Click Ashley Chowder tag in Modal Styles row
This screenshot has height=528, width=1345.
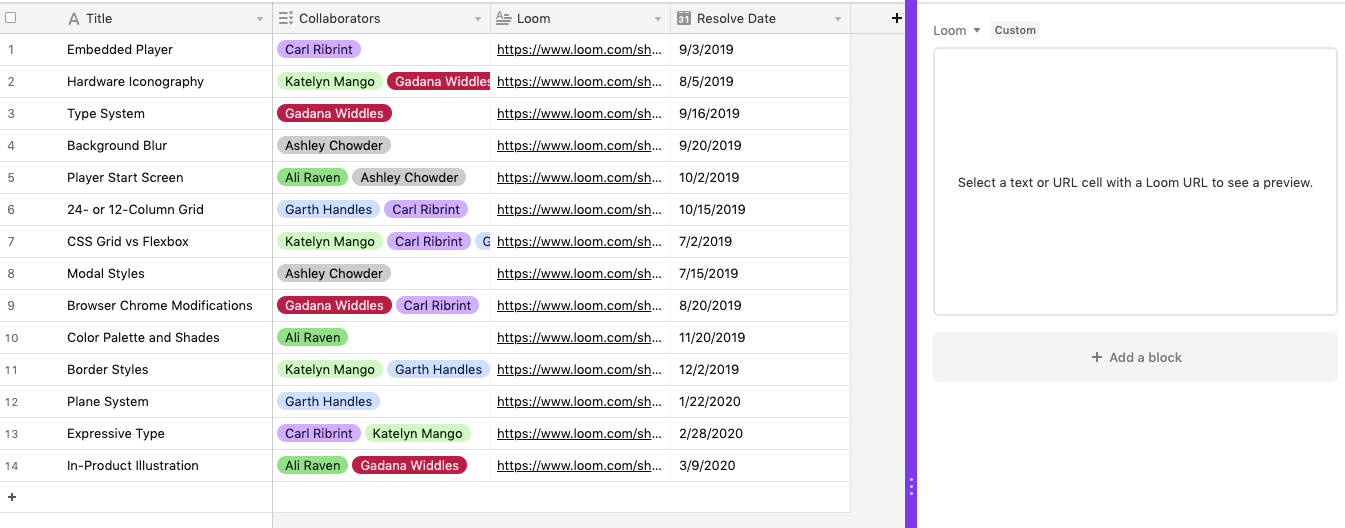click(333, 273)
